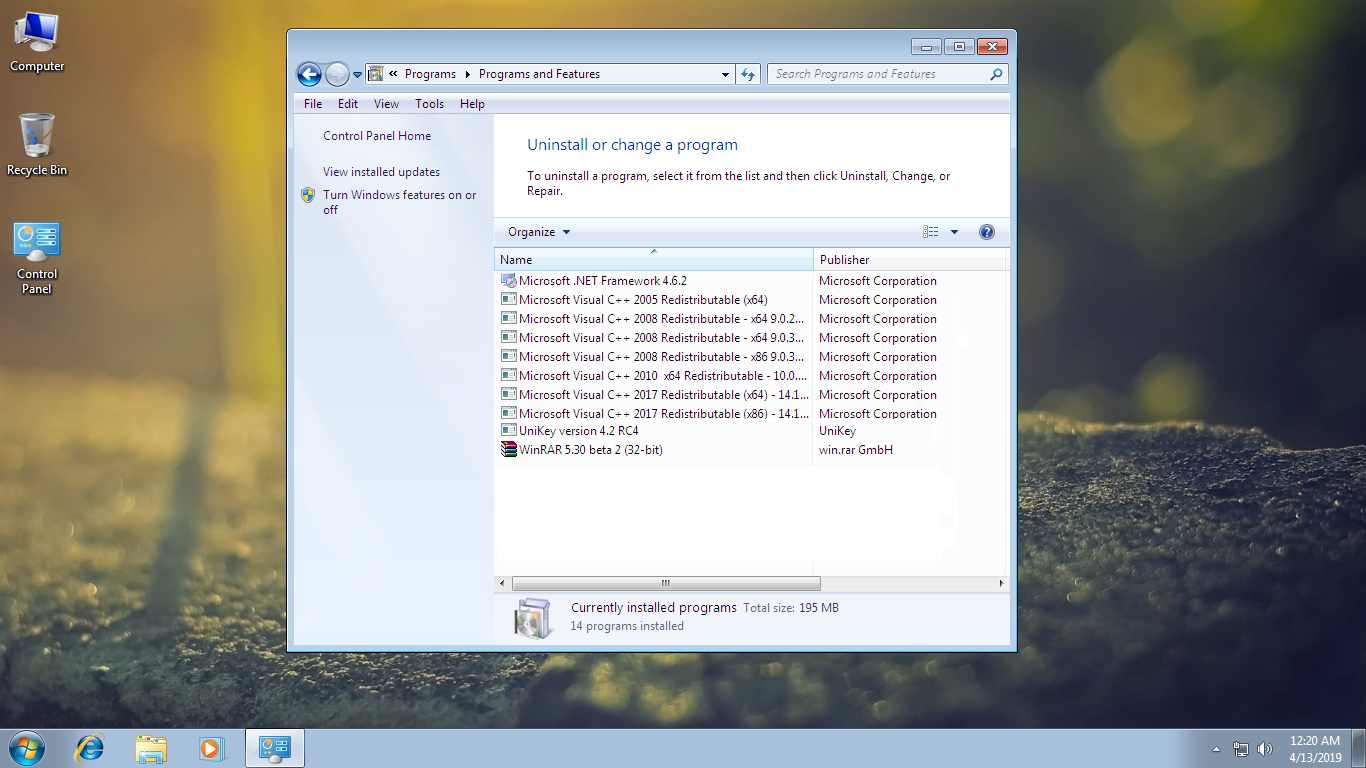Click the Back navigation arrow button

(309, 74)
